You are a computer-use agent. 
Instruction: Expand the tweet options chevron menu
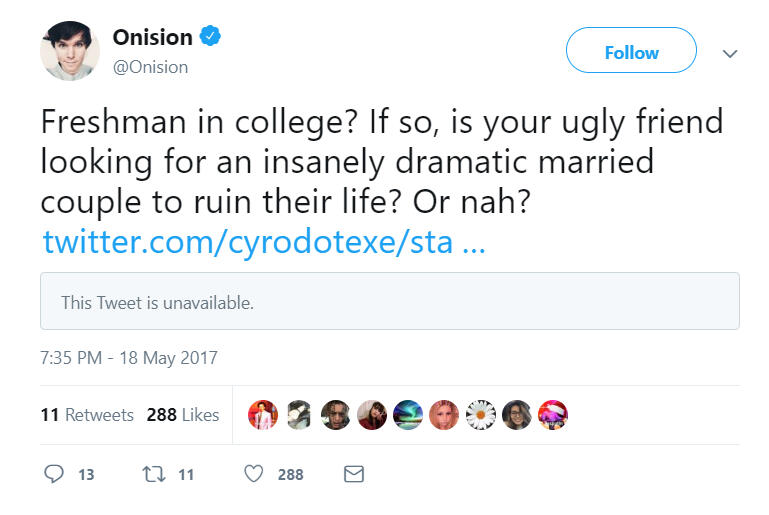[x=730, y=53]
